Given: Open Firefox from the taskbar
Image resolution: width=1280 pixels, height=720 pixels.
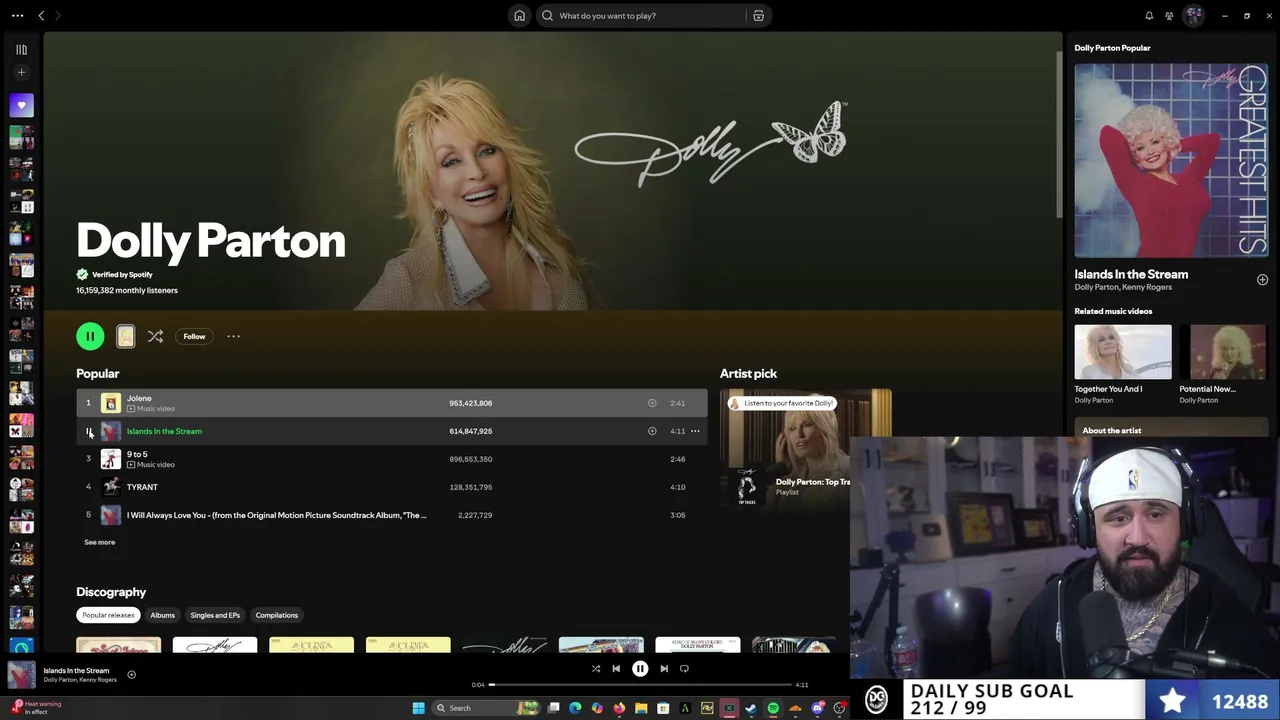Looking at the screenshot, I should tap(619, 708).
